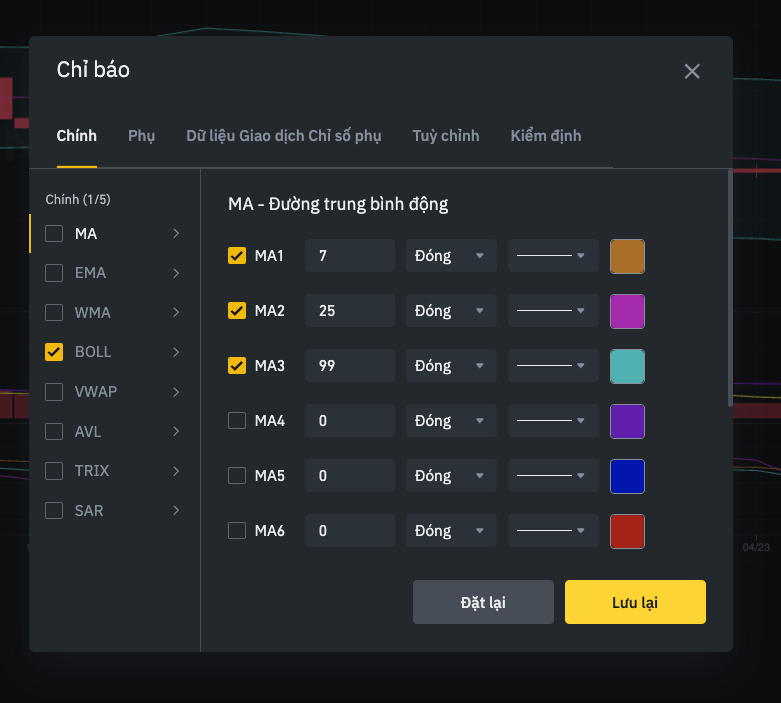Click the MA2 period field showing 25

pyautogui.click(x=350, y=310)
